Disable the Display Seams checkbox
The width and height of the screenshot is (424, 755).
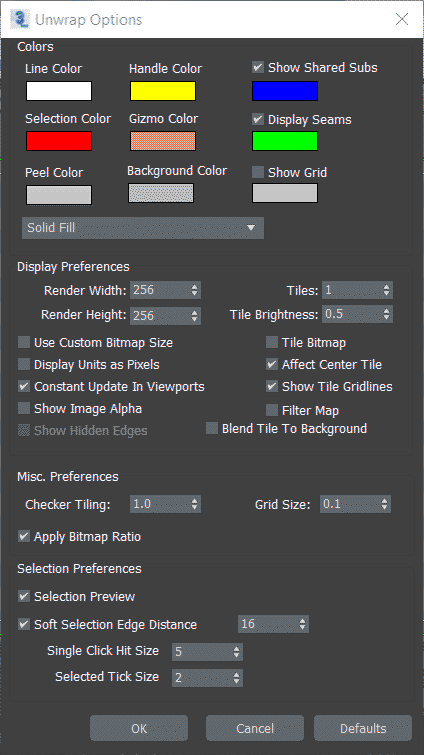coord(258,119)
